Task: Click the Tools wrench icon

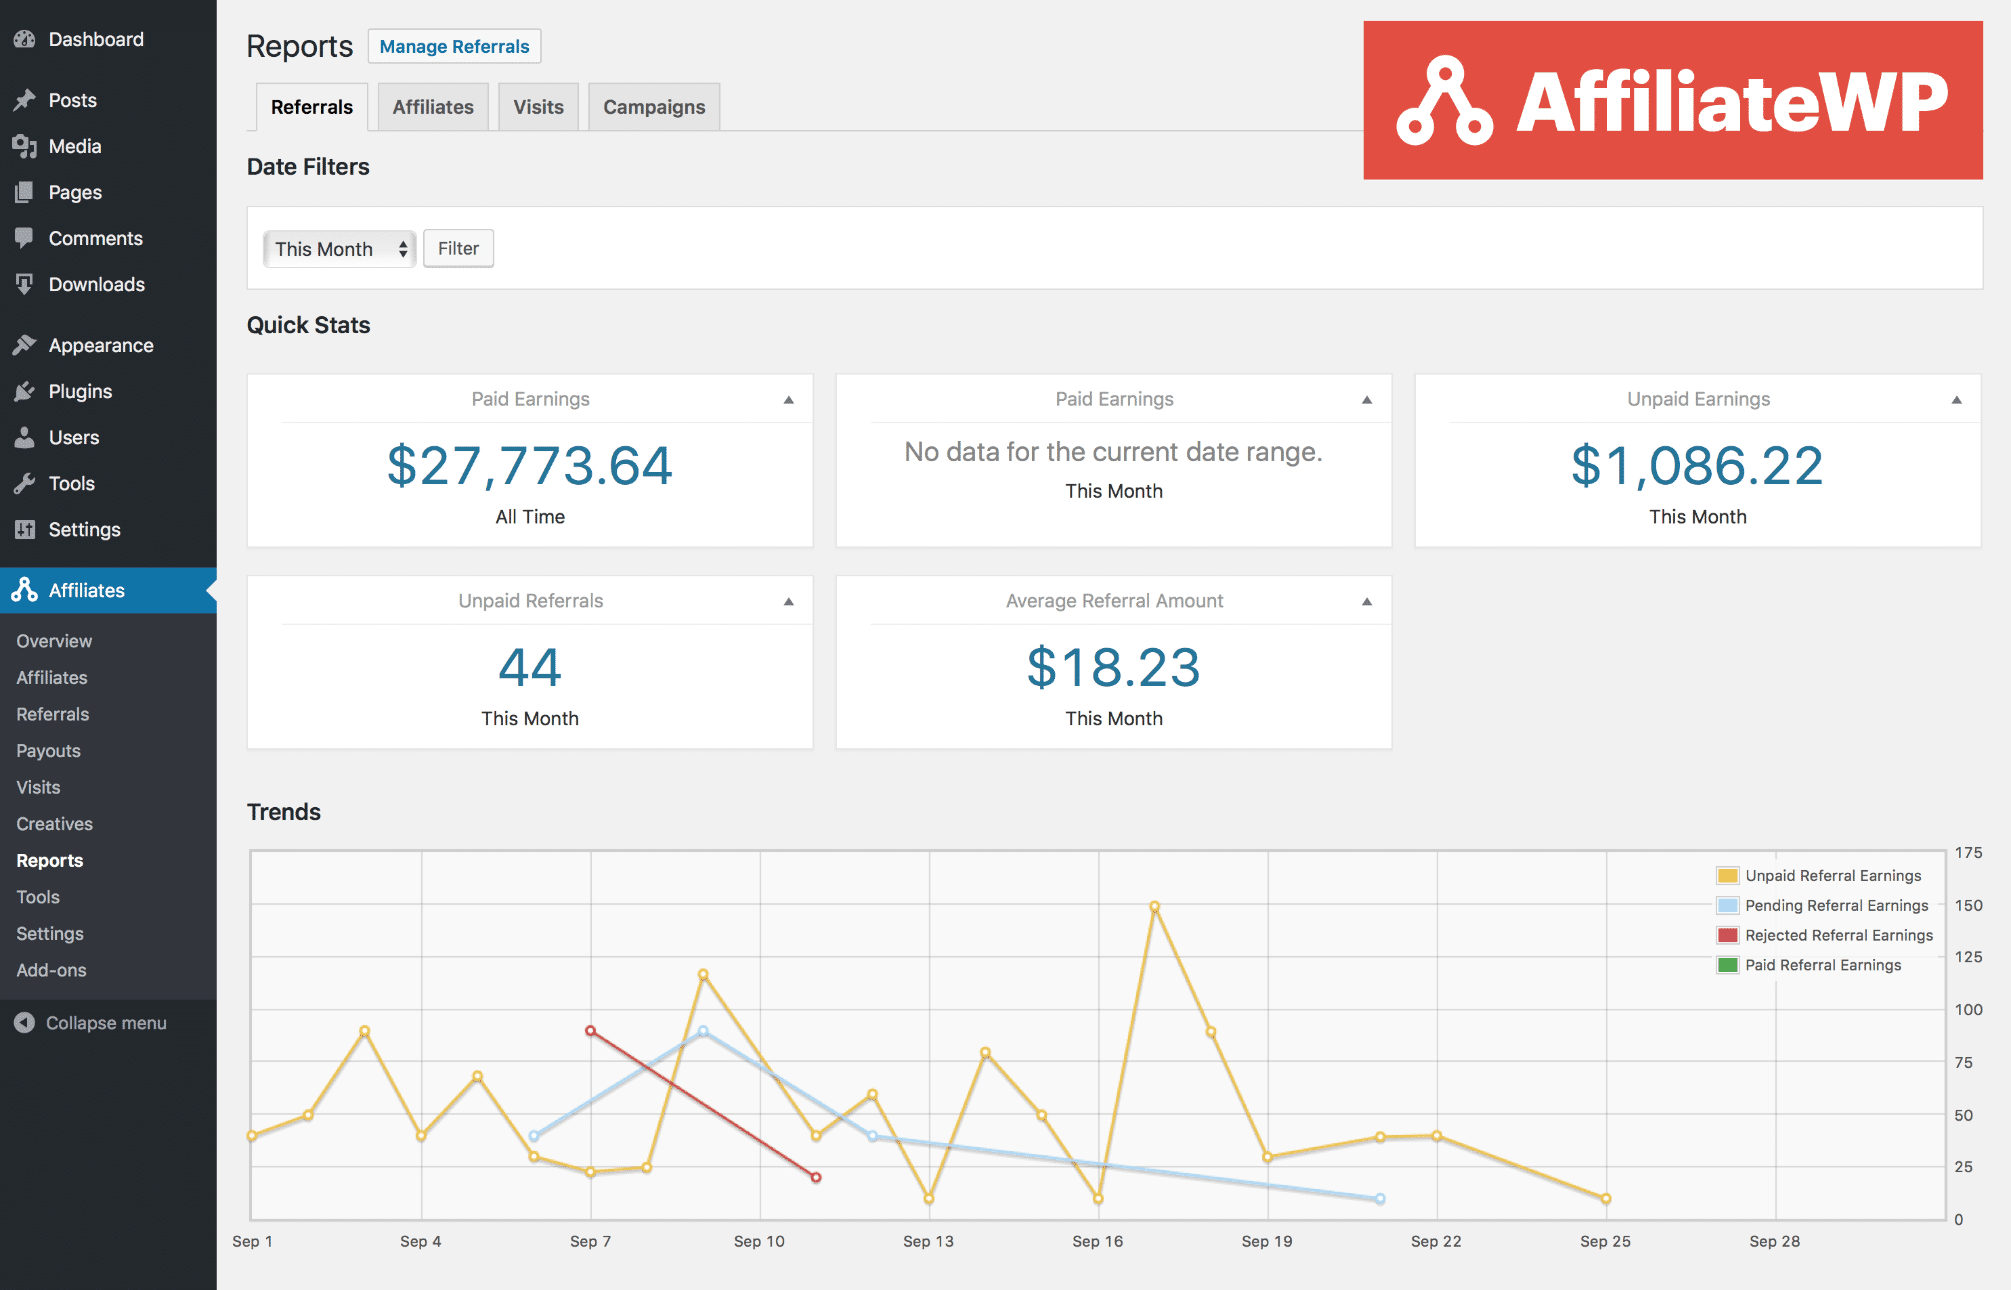Action: 24,483
